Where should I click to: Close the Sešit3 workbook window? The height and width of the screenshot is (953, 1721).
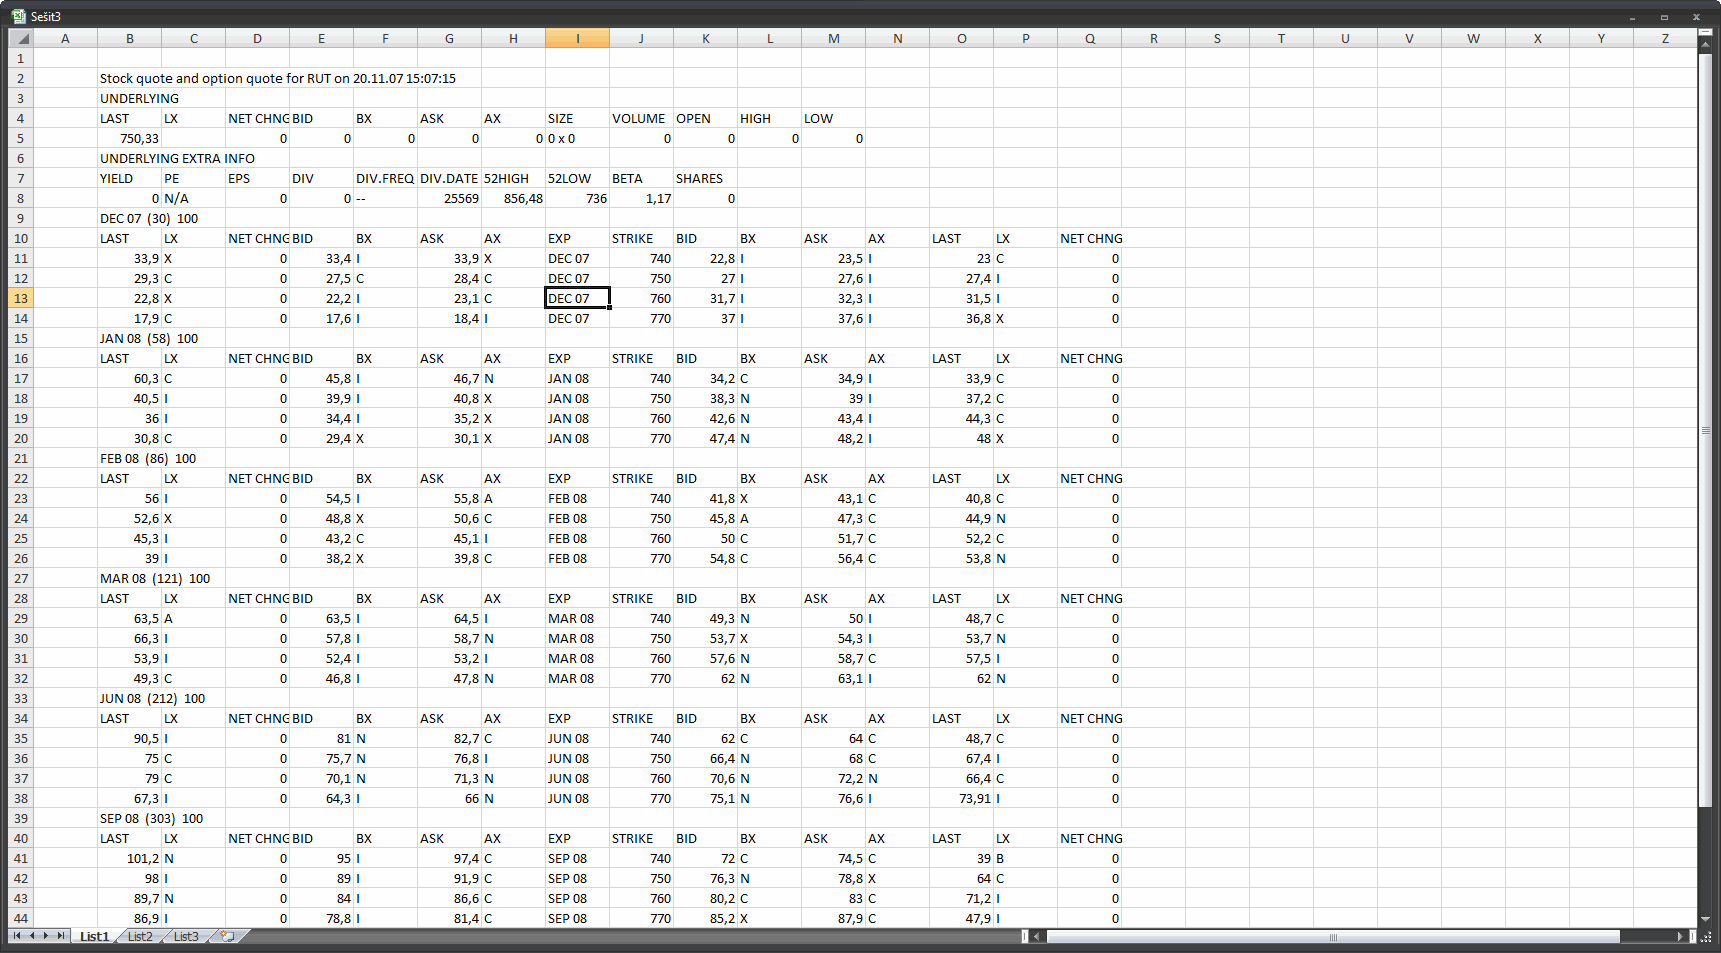coord(1696,17)
